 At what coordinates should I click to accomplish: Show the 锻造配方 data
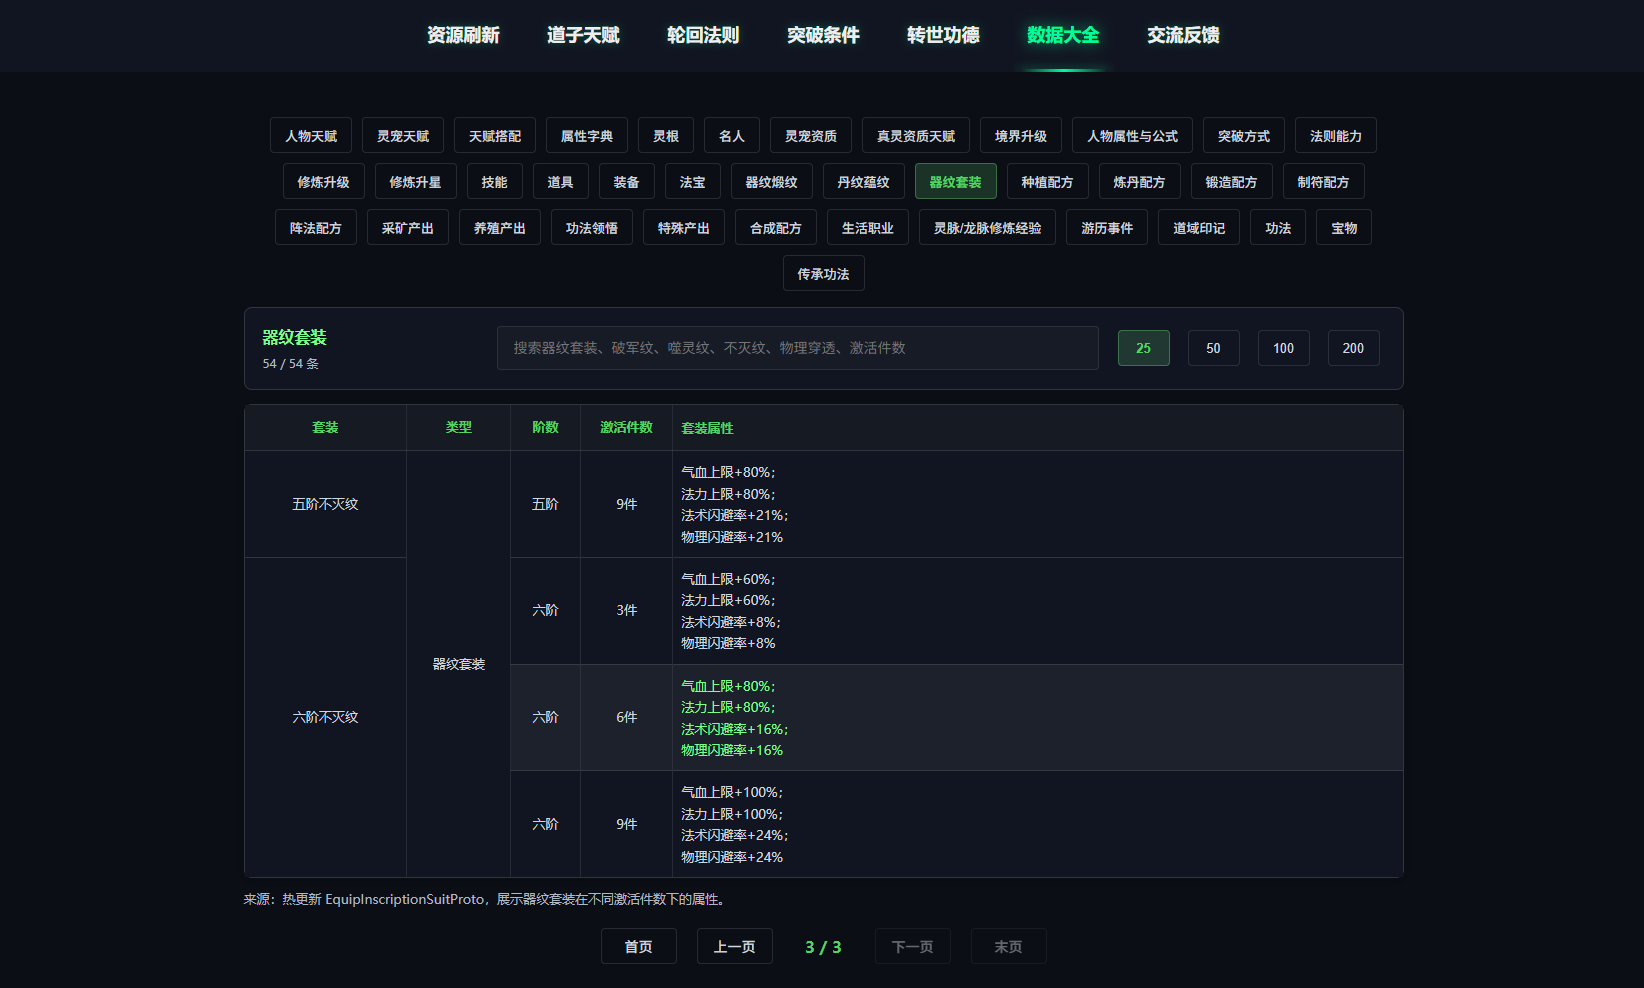tap(1232, 182)
